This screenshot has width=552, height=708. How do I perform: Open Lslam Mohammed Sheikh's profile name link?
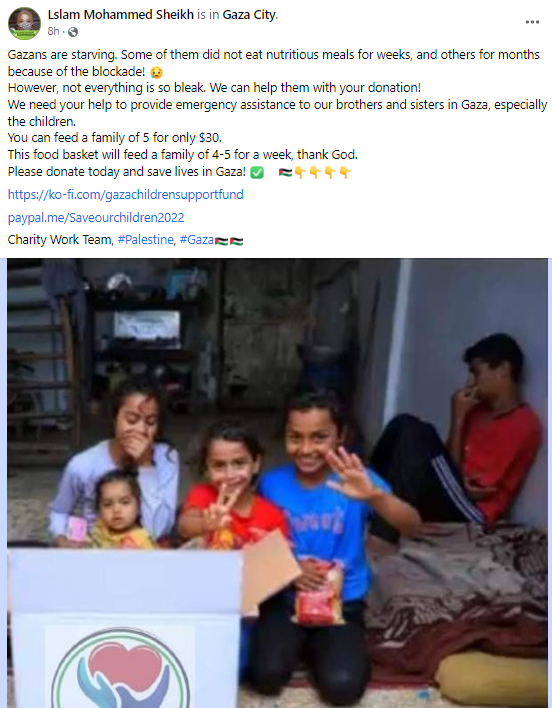click(121, 15)
